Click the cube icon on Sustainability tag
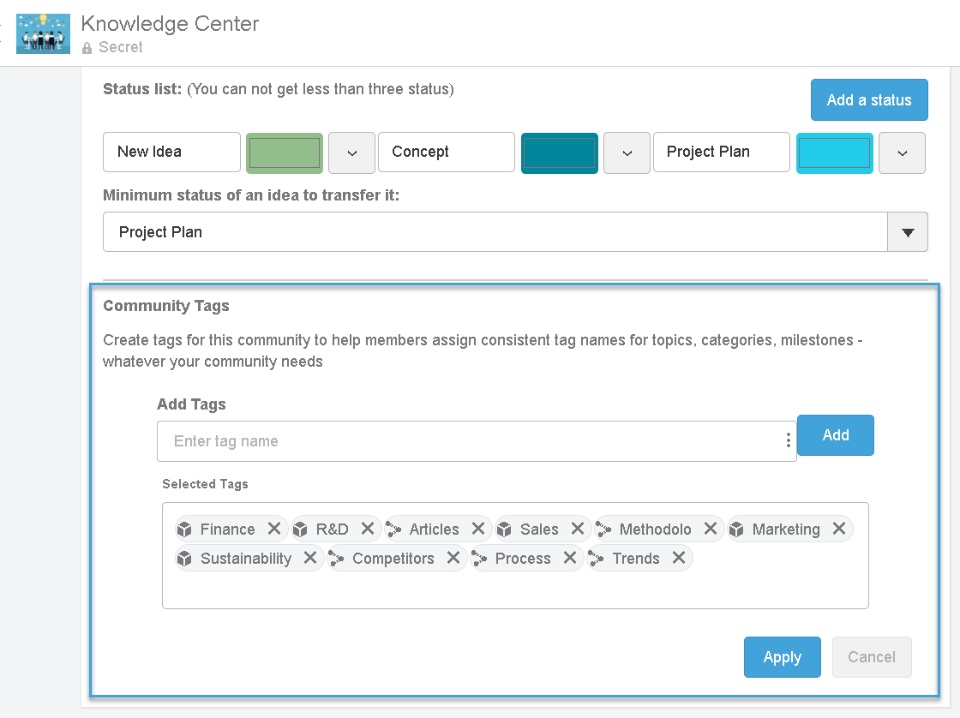The height and width of the screenshot is (718, 960). pyautogui.click(x=184, y=558)
